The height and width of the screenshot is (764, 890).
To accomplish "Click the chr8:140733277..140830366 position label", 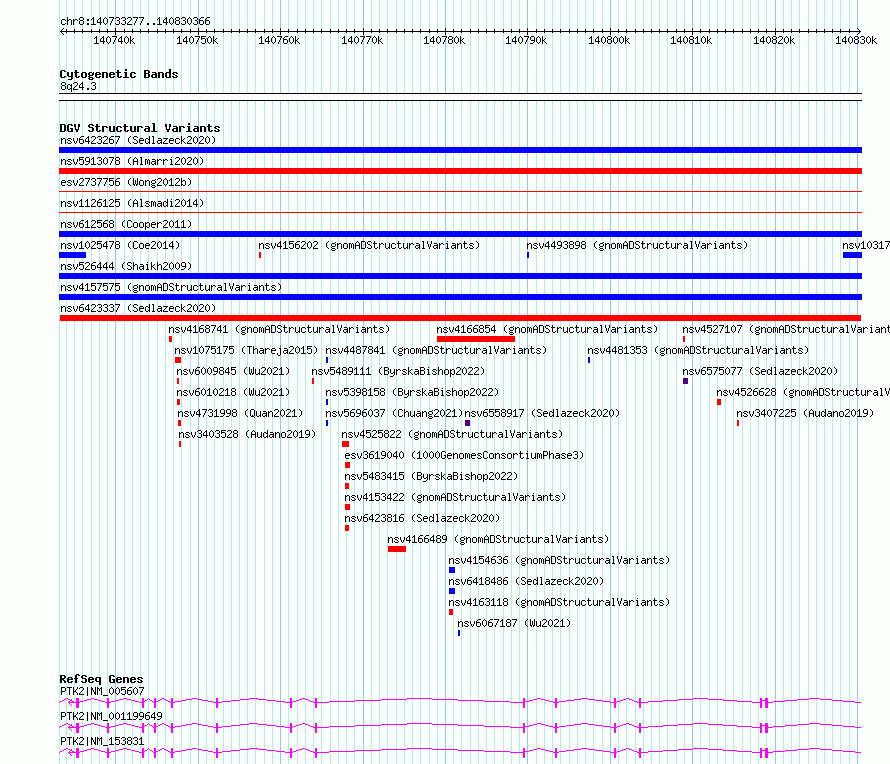I will click(135, 22).
